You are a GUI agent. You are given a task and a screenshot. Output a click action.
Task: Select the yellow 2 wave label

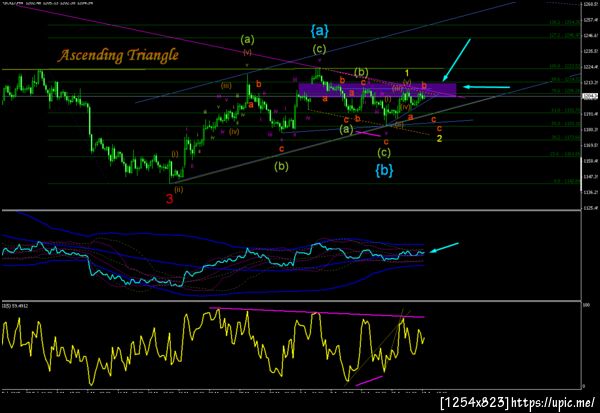(440, 139)
